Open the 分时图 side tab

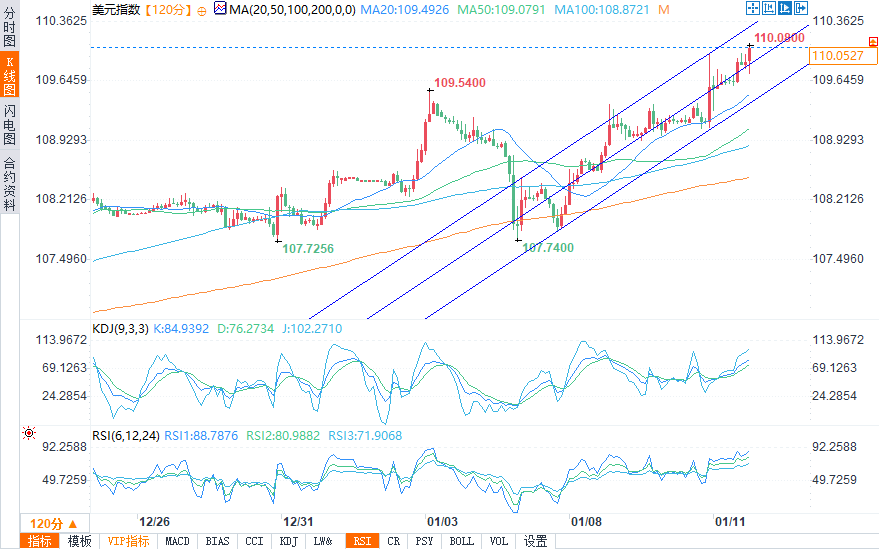10,26
